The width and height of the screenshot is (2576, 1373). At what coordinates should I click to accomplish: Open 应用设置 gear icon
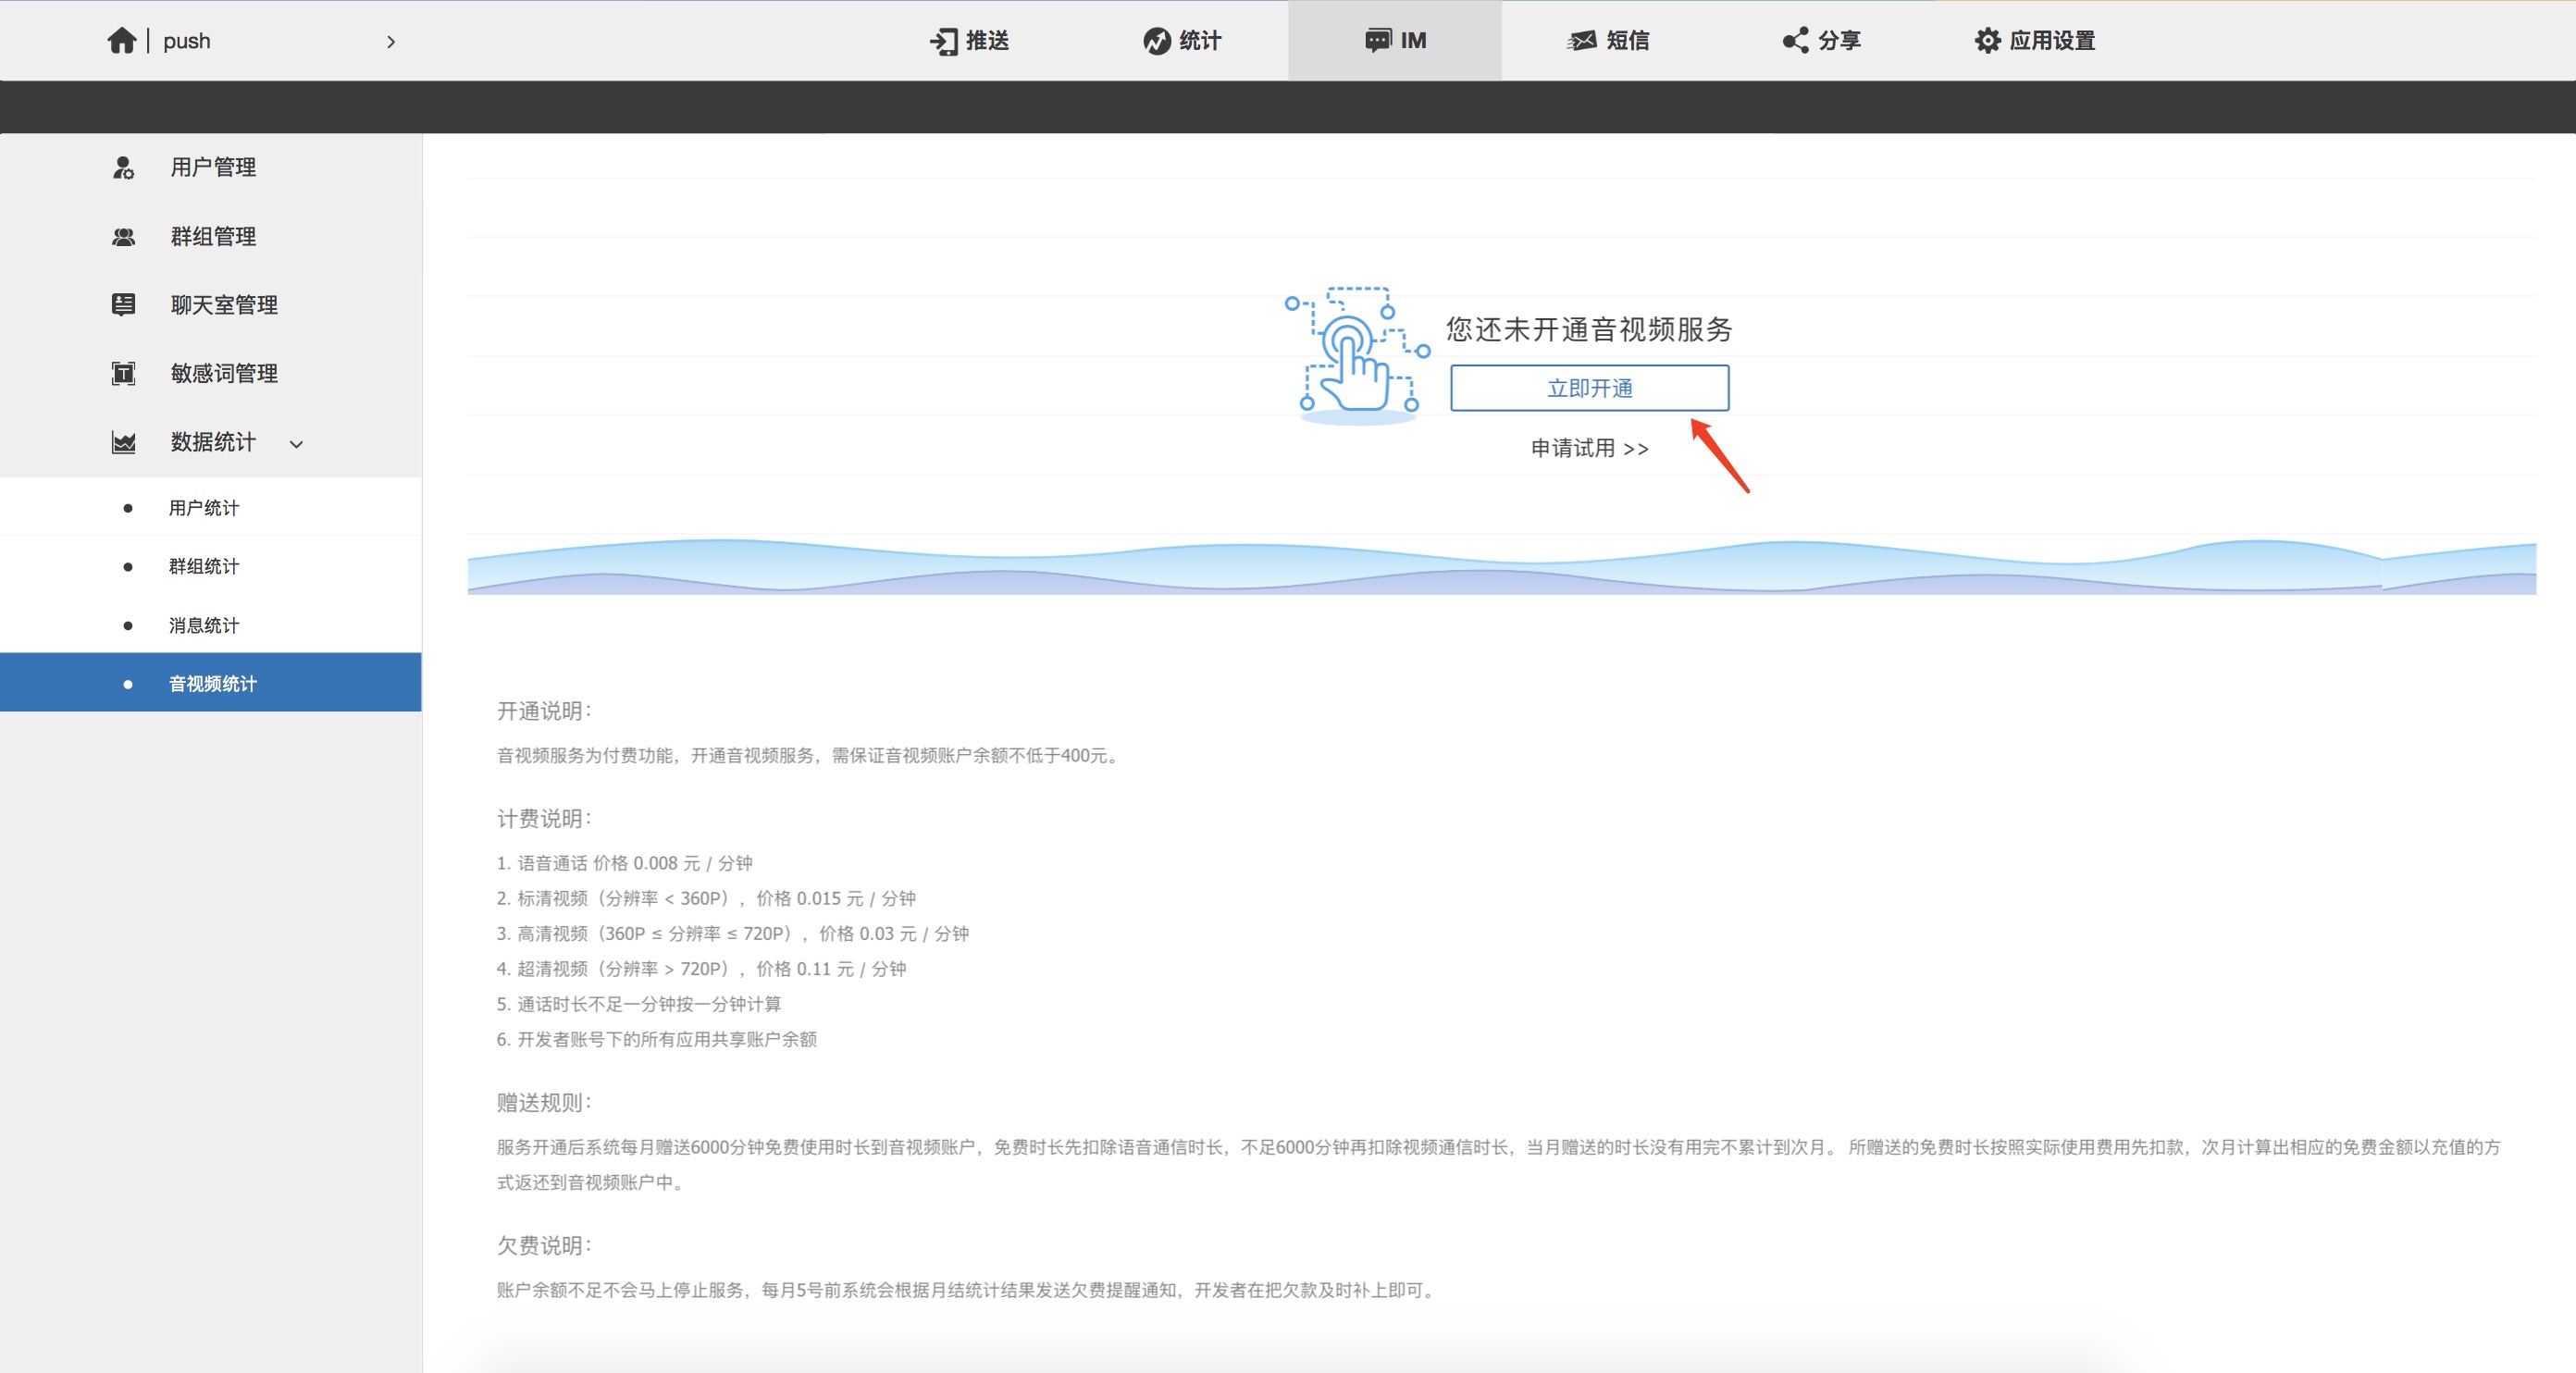pos(1987,41)
